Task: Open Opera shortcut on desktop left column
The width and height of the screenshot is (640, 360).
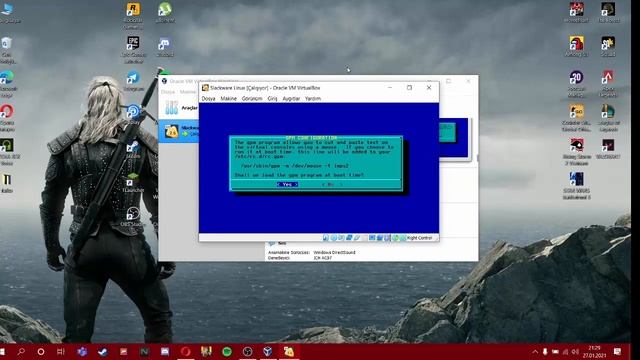Action: [7, 118]
